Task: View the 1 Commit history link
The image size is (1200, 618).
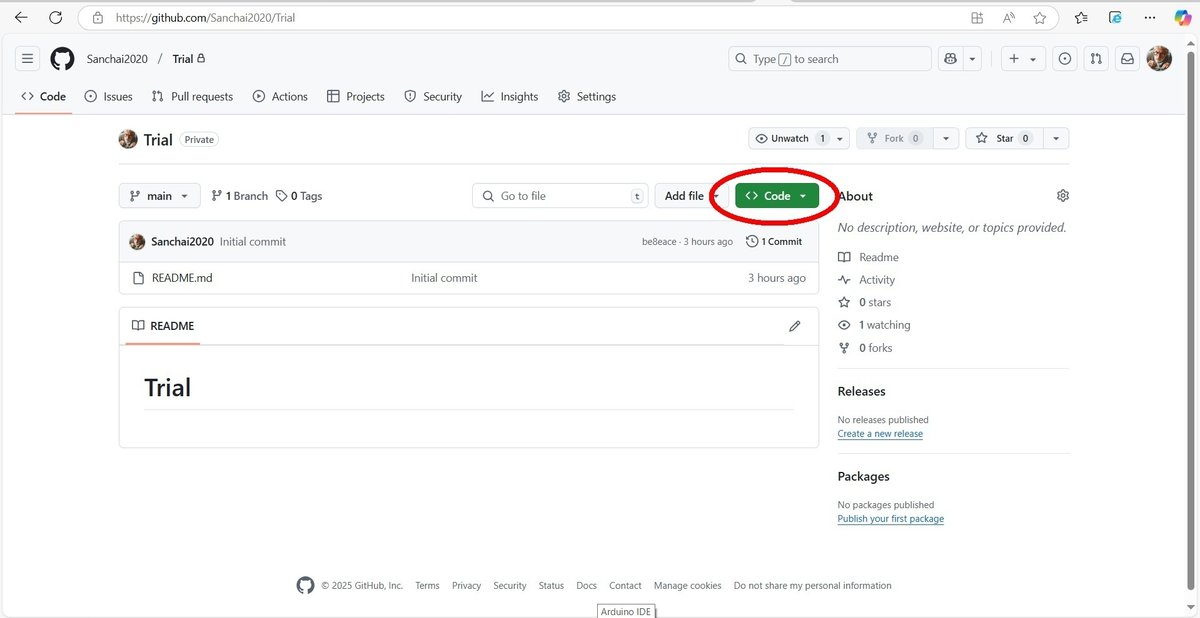Action: tap(774, 242)
